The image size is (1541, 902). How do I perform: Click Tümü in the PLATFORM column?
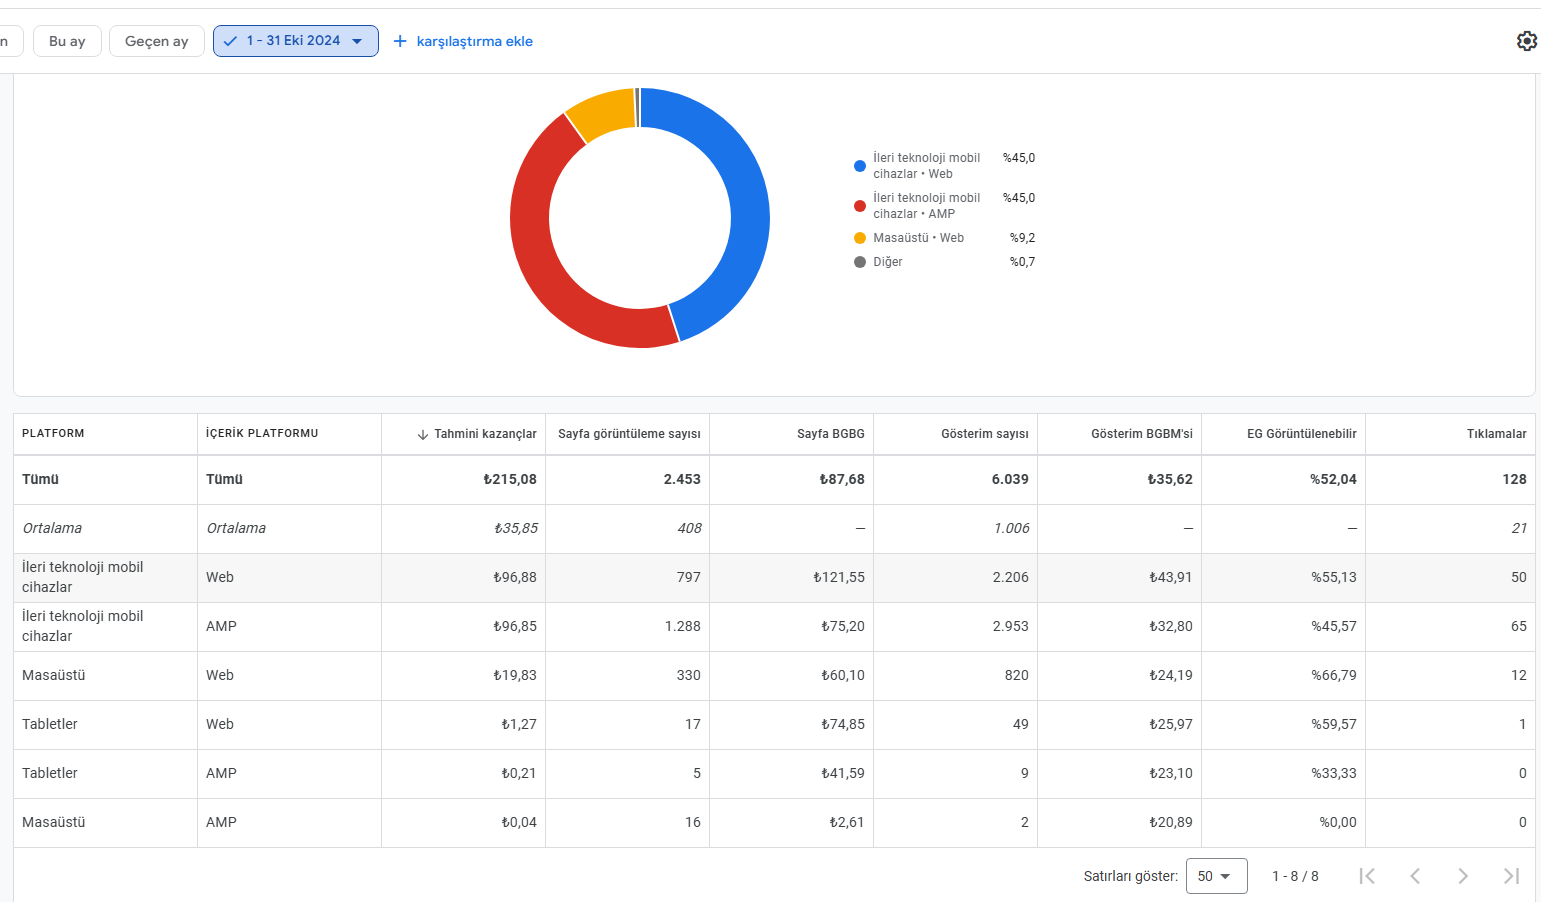click(x=40, y=479)
